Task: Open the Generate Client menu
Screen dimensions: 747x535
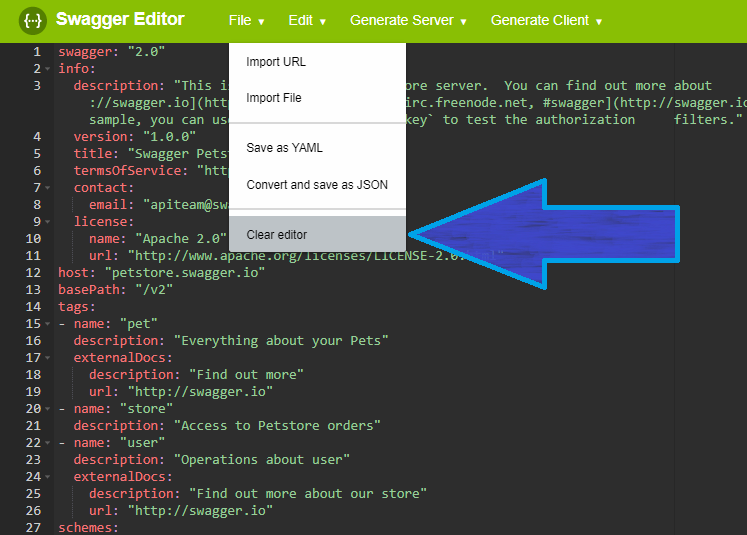Action: point(546,20)
